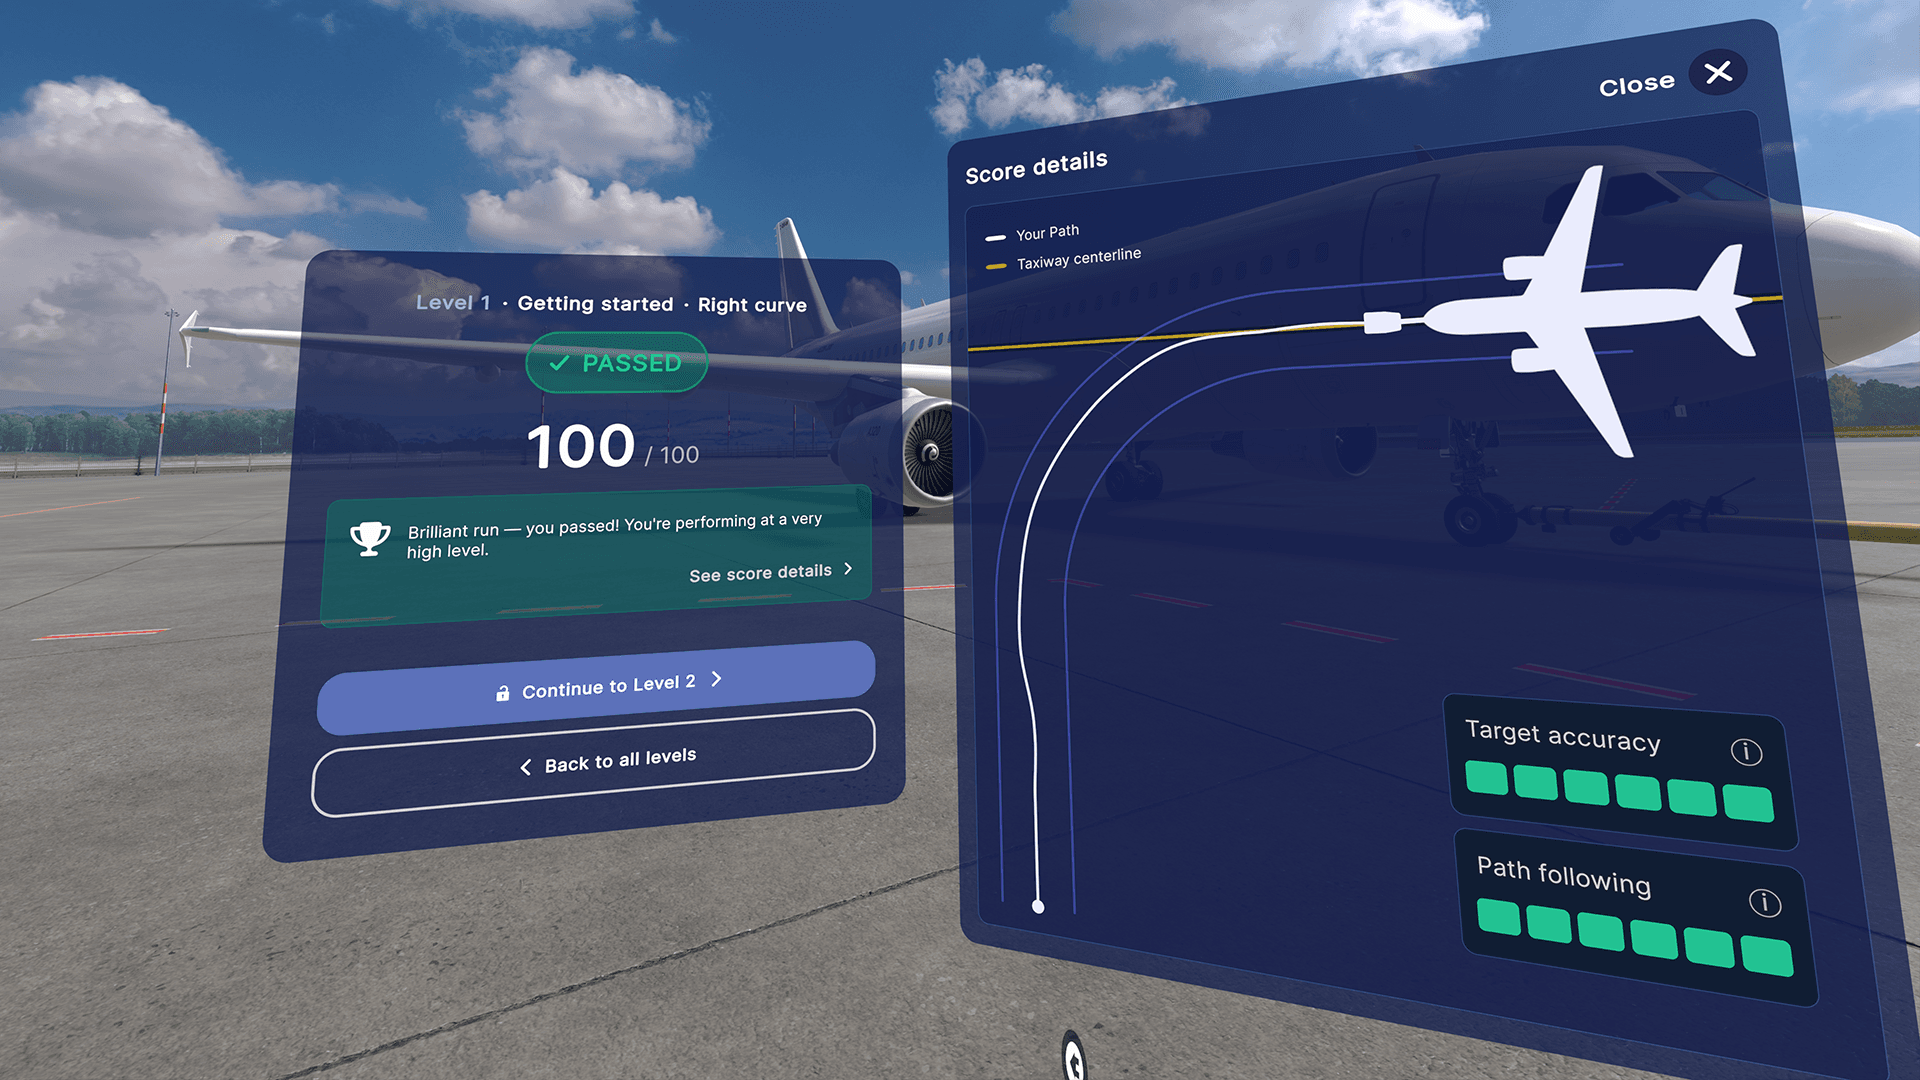
Task: Click last Path following green segment
Action: coord(1766,956)
